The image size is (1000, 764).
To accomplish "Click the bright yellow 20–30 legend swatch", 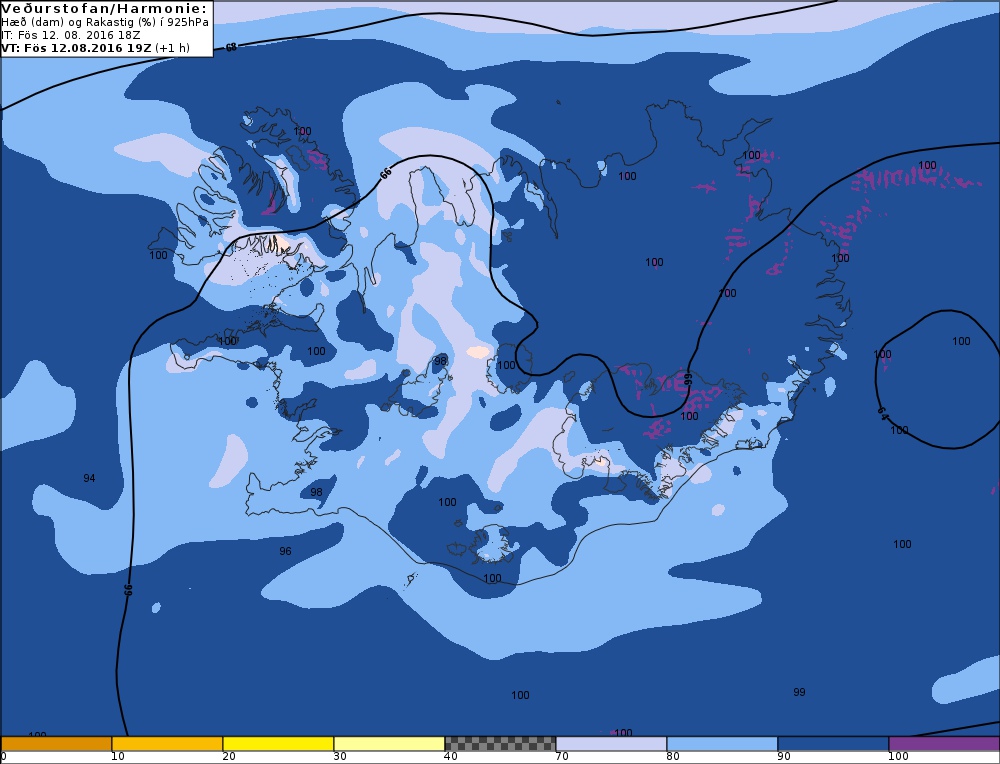I will coord(278,744).
